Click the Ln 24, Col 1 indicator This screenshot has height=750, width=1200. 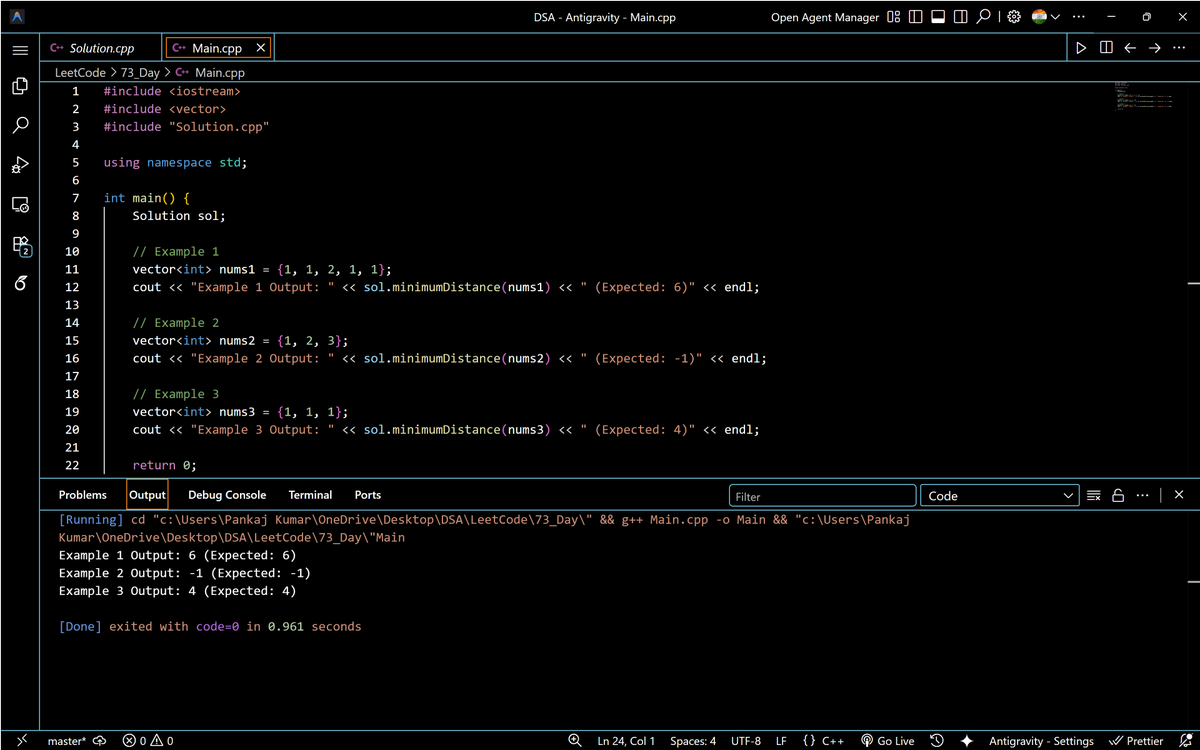[x=626, y=741]
